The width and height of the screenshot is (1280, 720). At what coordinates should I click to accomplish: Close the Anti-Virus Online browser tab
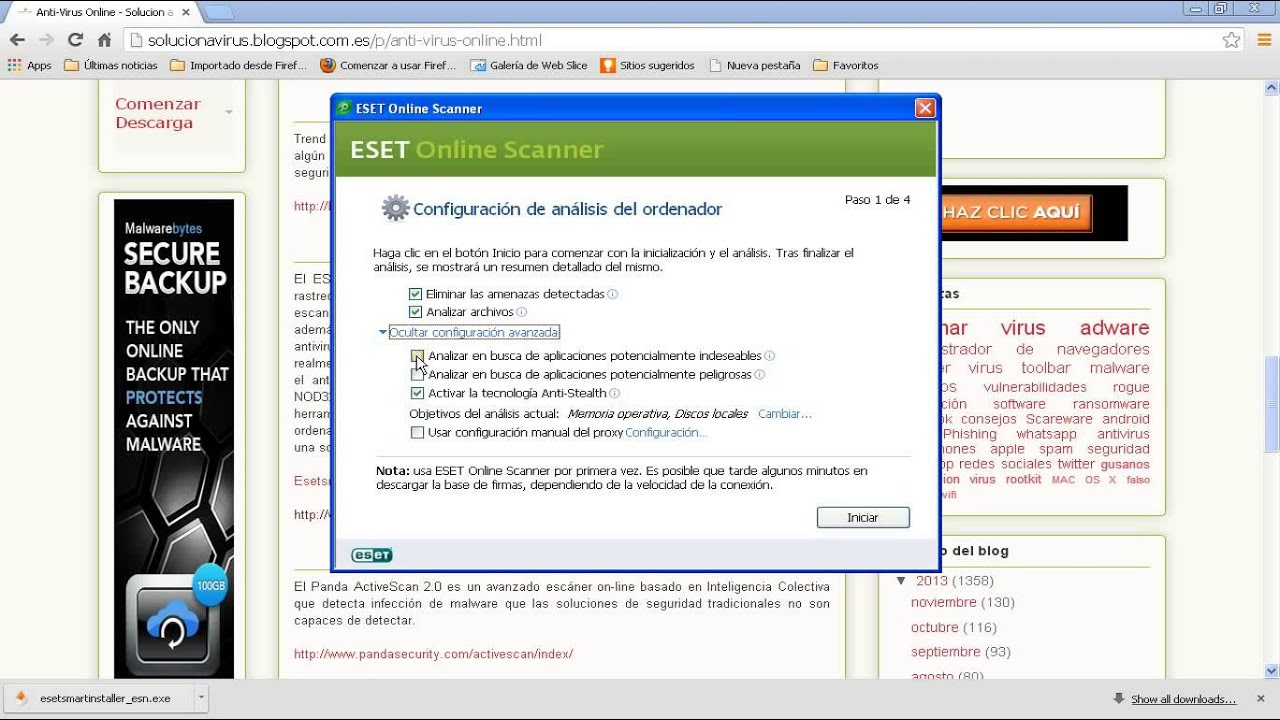(185, 12)
